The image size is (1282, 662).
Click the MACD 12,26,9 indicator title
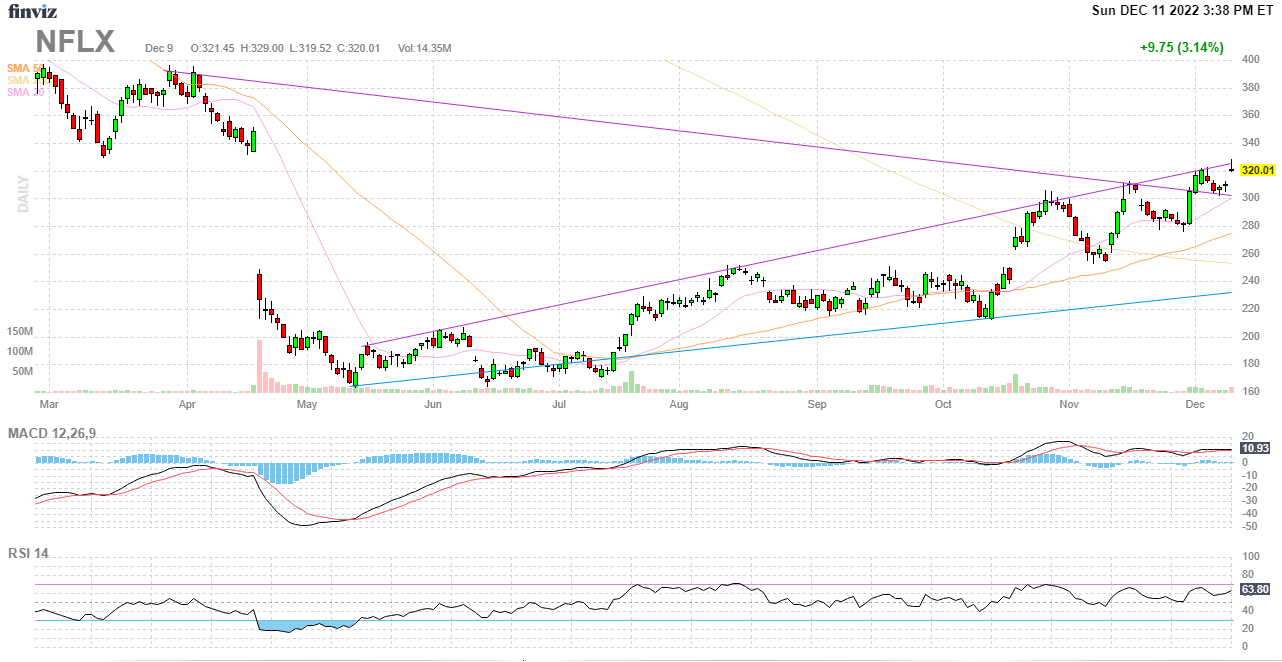(x=59, y=433)
